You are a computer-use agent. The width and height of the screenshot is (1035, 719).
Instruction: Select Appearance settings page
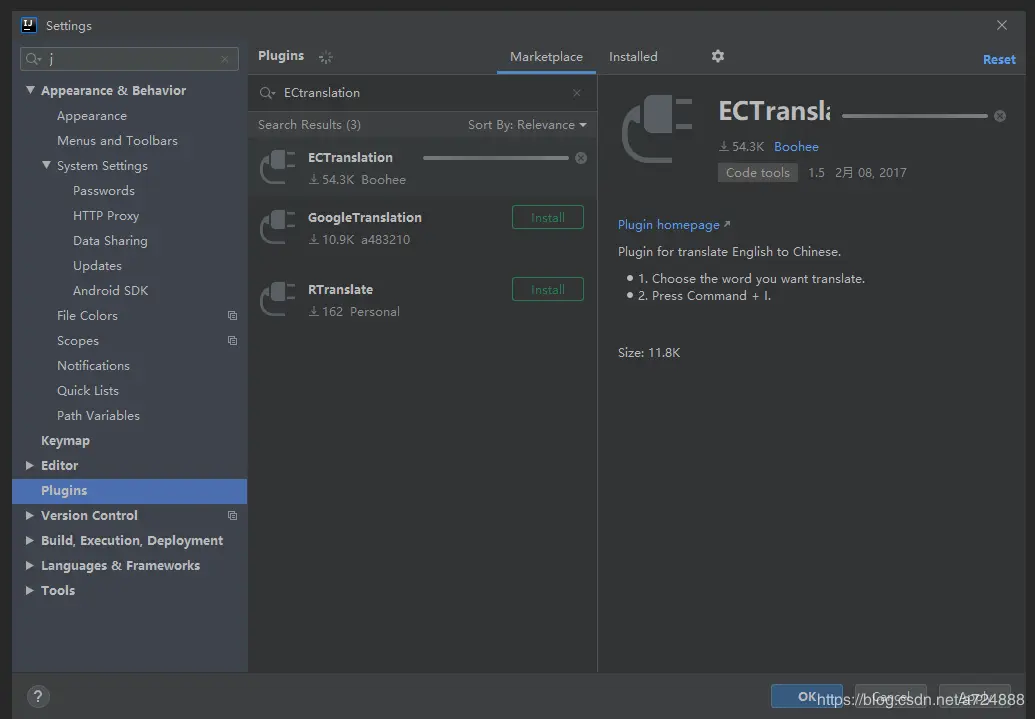point(92,116)
